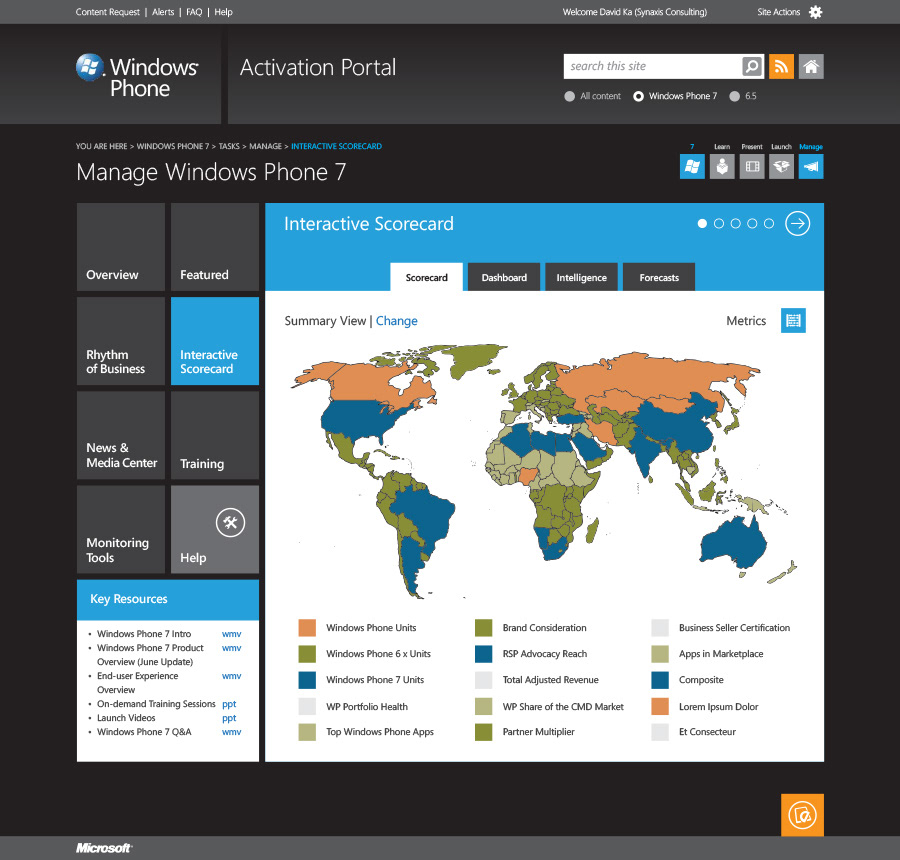Switch to the Dashboard tab

[x=504, y=277]
